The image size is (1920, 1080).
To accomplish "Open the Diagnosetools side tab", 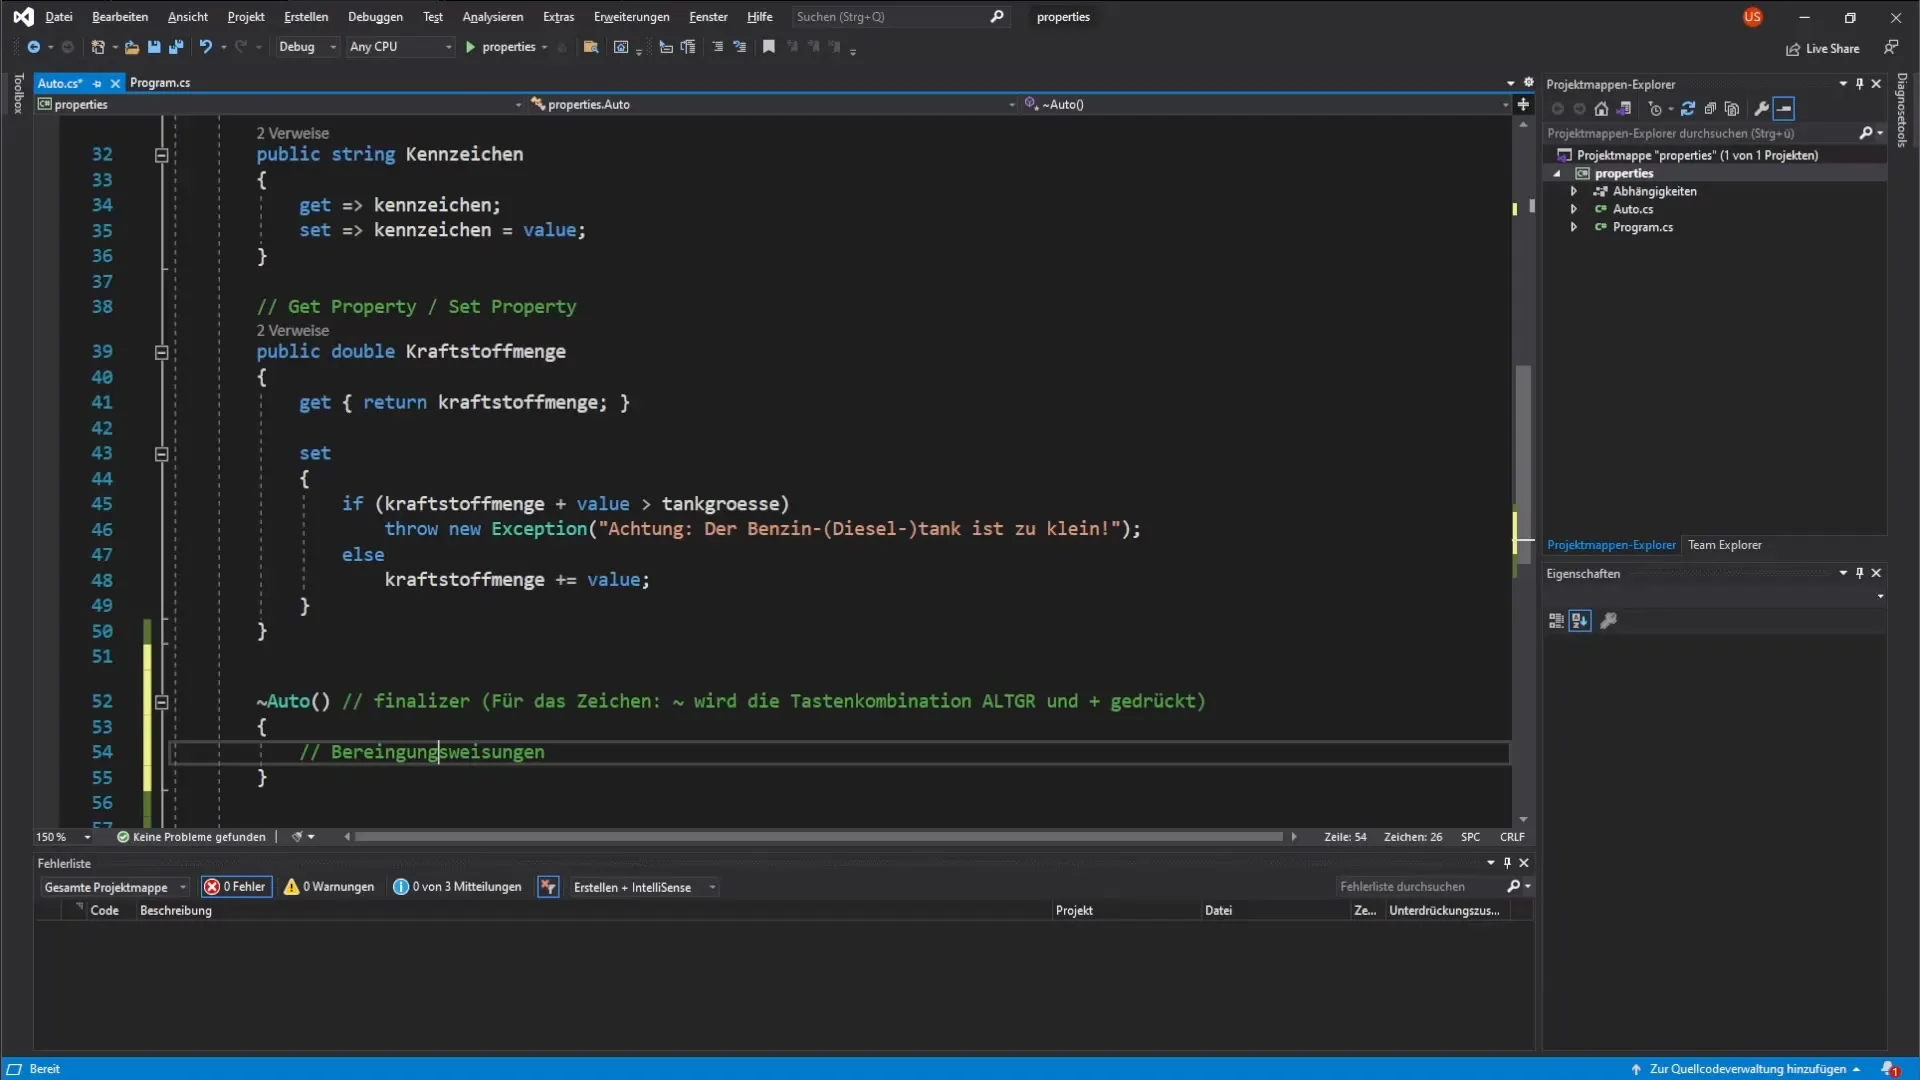I will click(1902, 110).
